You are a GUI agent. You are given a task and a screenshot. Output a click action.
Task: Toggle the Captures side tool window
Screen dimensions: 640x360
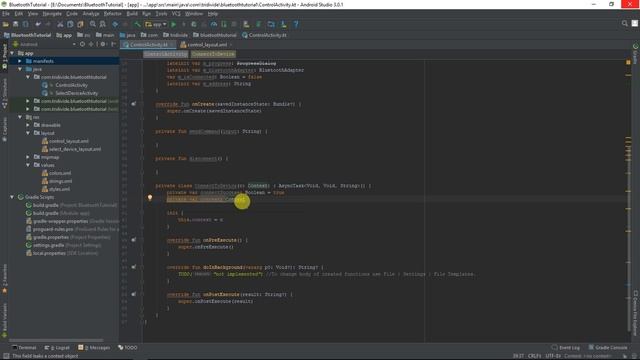point(4,129)
